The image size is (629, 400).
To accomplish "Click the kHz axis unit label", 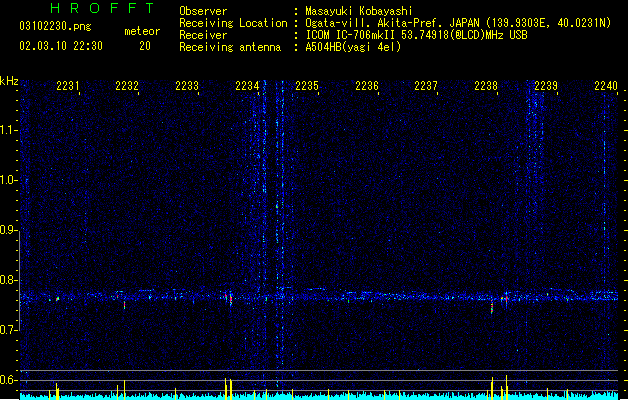I will click(x=9, y=81).
